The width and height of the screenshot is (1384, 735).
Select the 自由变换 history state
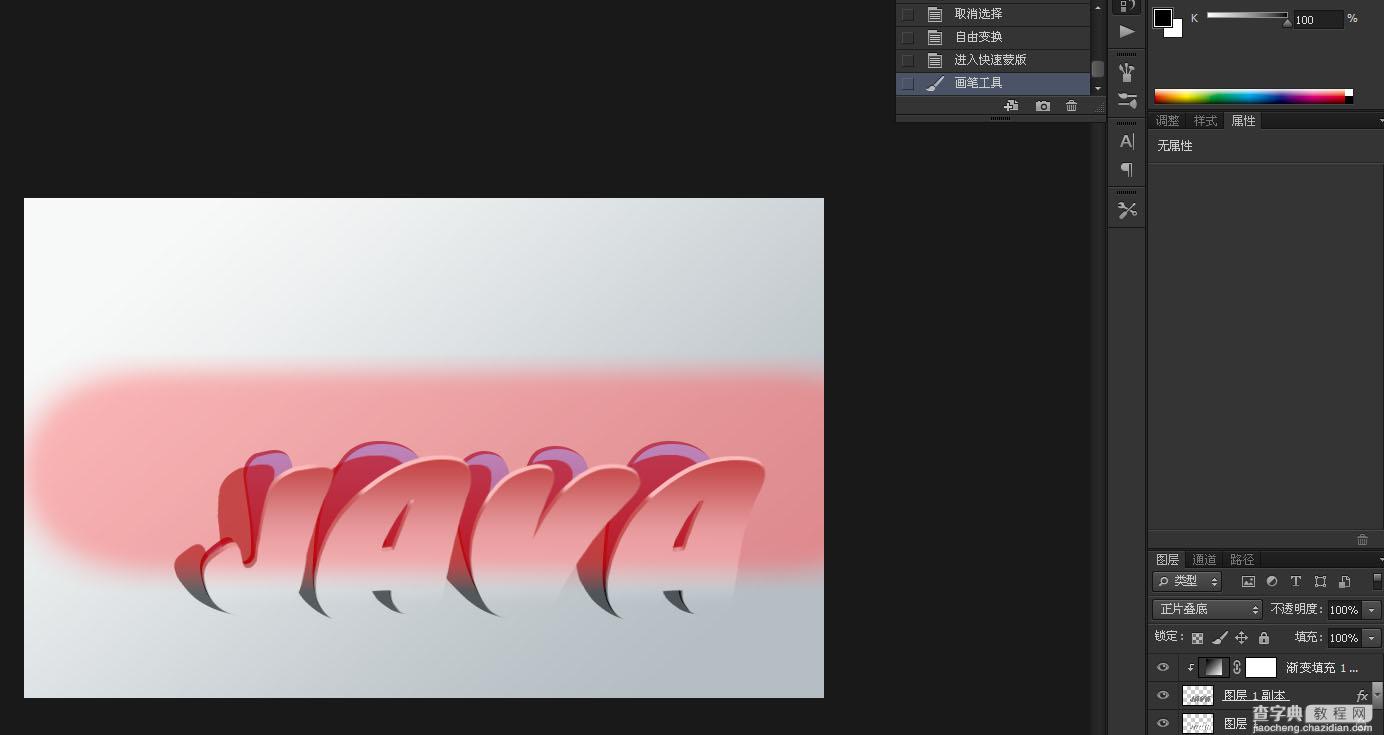[x=993, y=37]
